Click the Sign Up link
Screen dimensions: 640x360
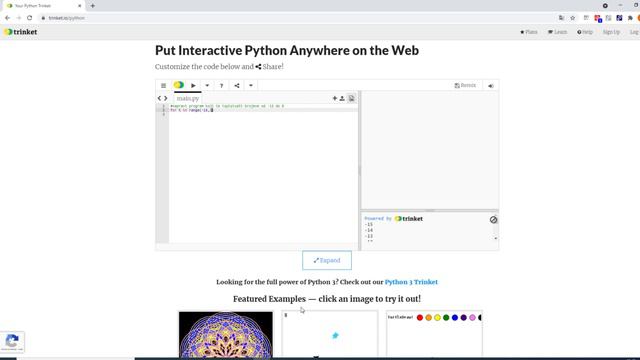point(611,32)
